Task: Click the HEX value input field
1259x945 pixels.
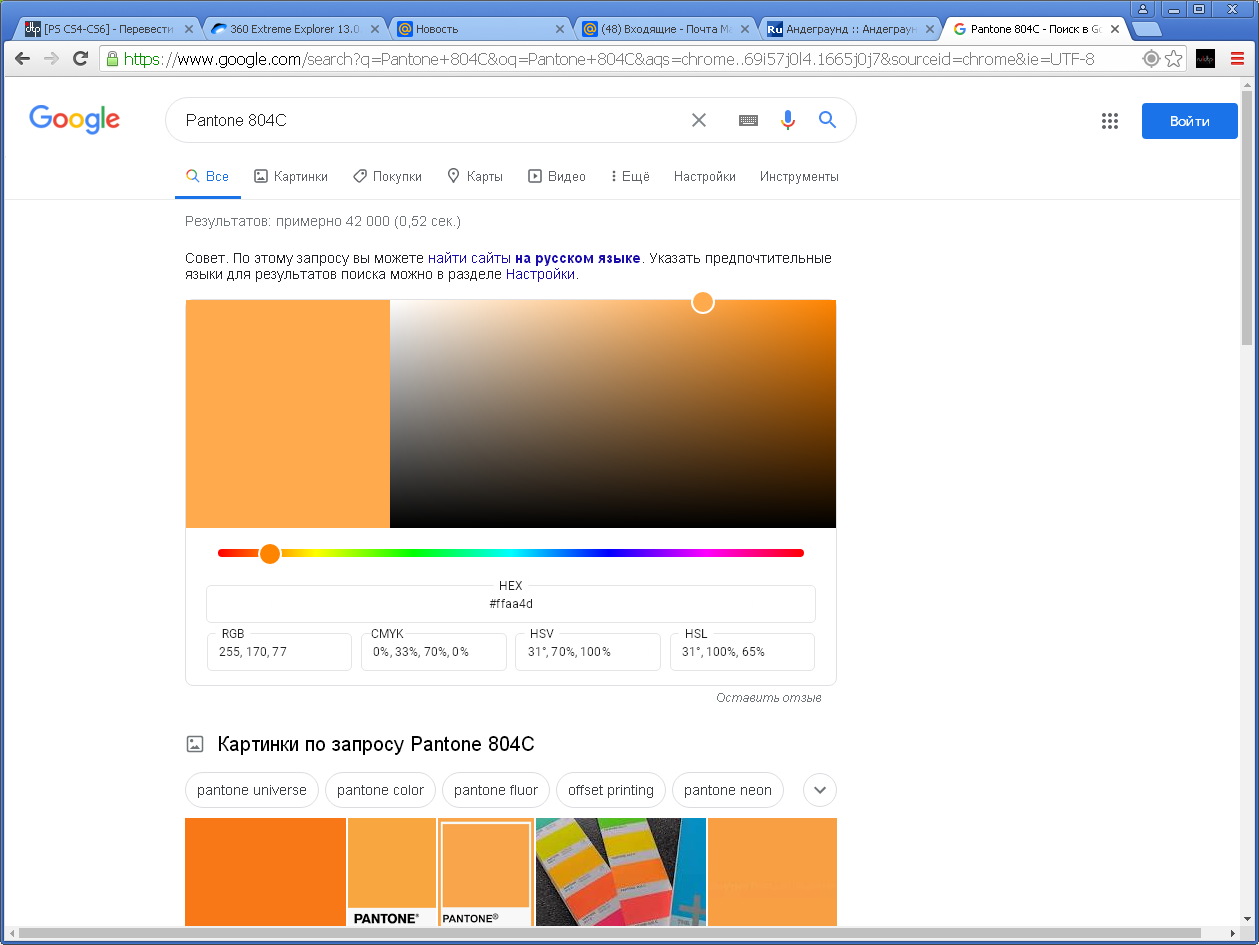Action: (x=510, y=603)
